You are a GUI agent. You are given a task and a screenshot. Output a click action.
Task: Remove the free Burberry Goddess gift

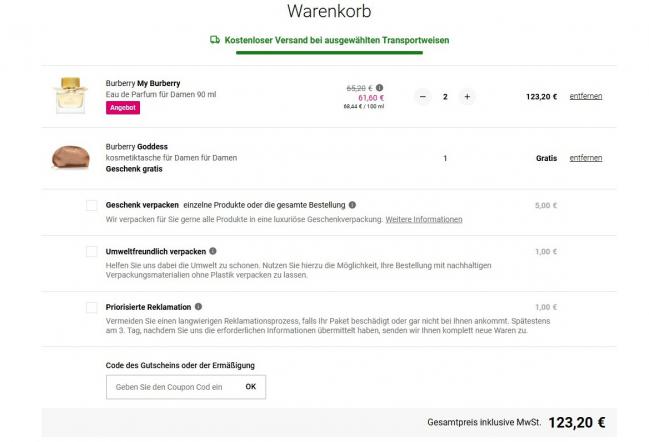pyautogui.click(x=585, y=158)
